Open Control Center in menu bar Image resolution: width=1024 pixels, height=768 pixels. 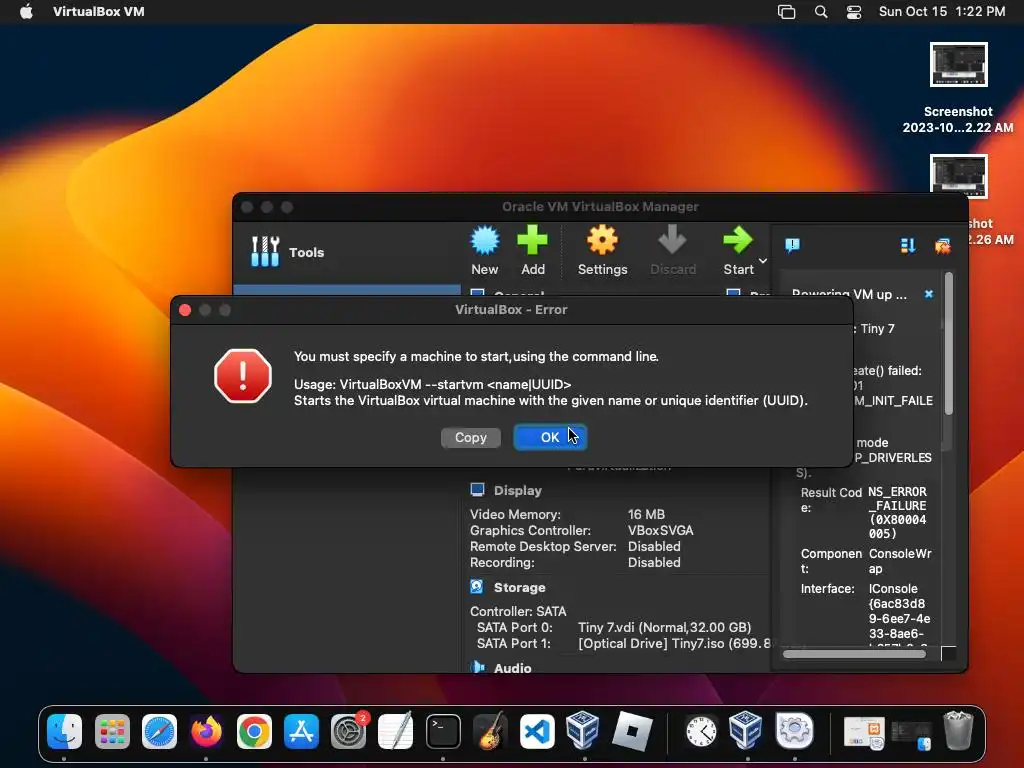pos(854,12)
